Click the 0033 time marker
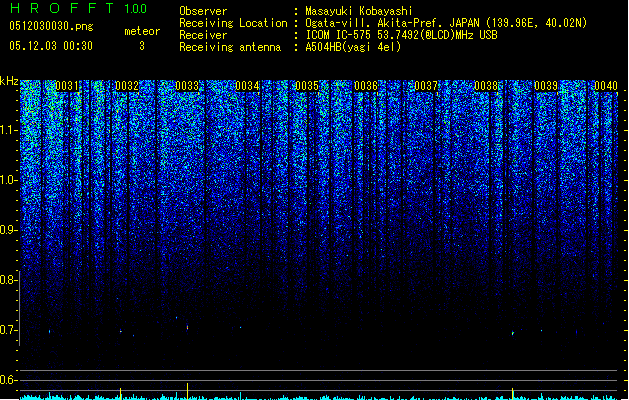Image resolution: width=629 pixels, height=400 pixels. (187, 86)
